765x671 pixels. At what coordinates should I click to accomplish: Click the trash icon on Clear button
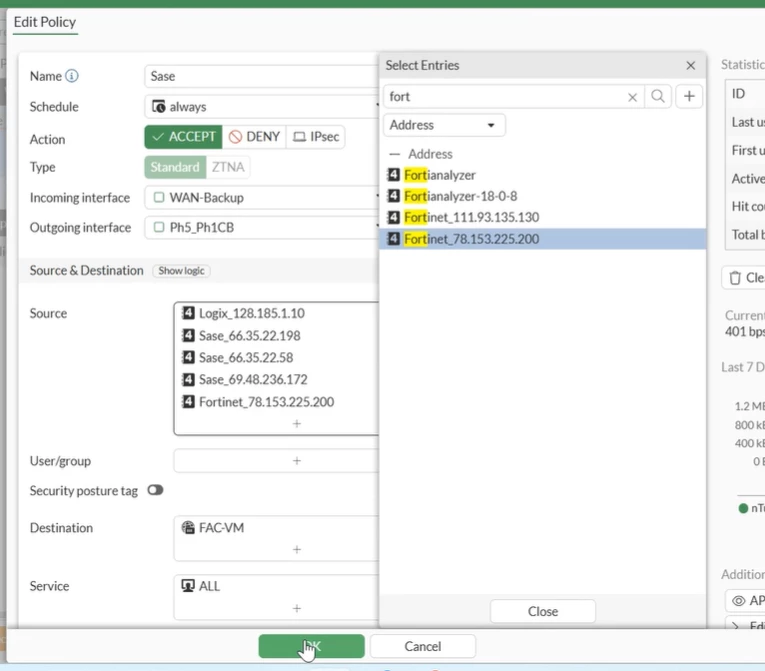click(735, 278)
